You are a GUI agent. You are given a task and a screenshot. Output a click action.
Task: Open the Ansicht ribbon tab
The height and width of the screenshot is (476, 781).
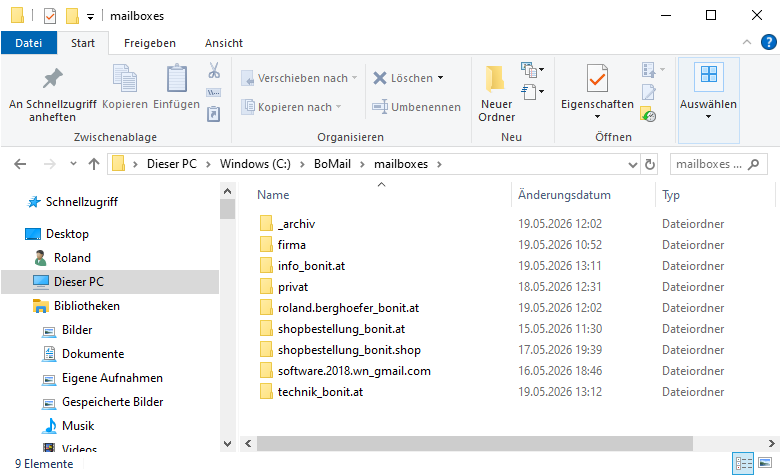tap(224, 43)
